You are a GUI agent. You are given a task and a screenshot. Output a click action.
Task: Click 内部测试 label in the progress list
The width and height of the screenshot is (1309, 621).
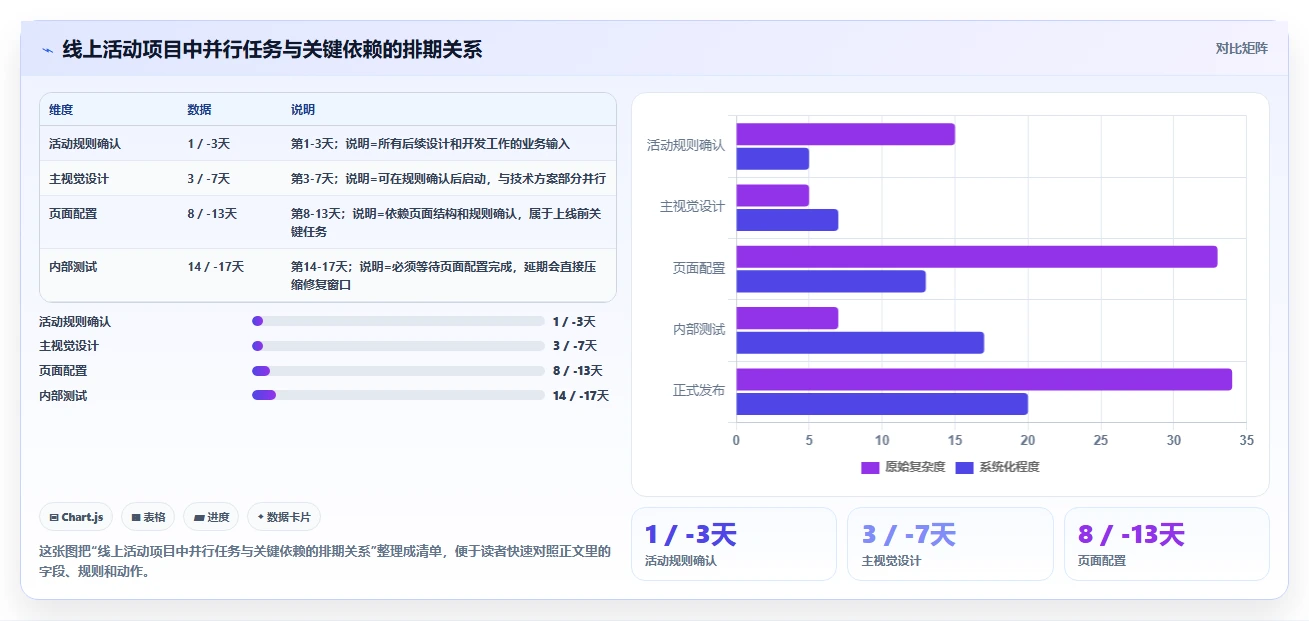coord(63,396)
